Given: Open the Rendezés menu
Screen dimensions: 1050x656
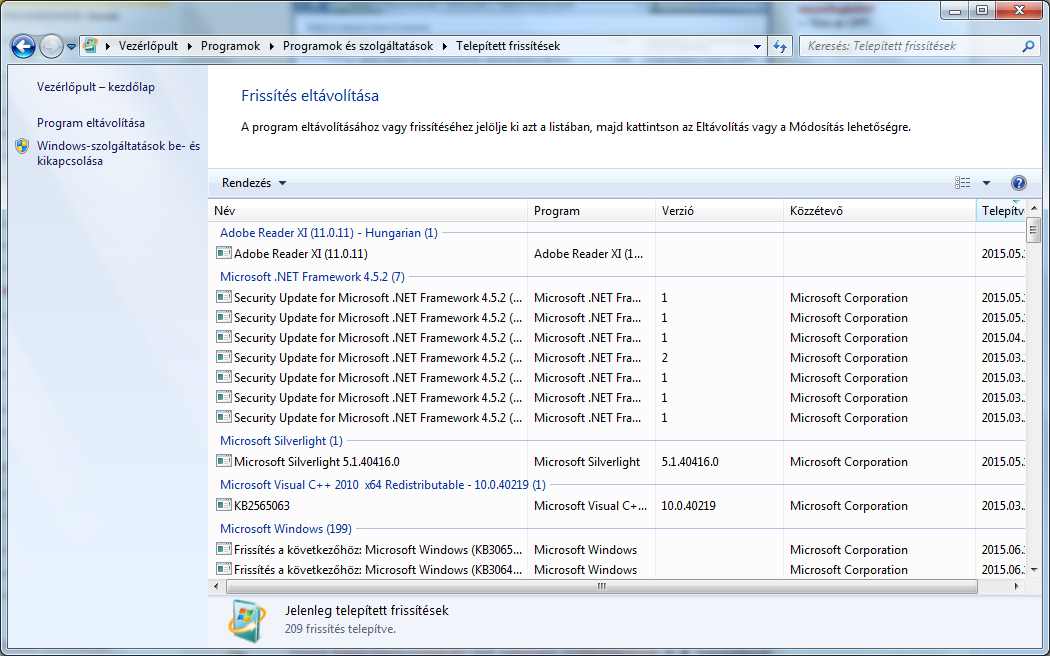Looking at the screenshot, I should click(254, 183).
